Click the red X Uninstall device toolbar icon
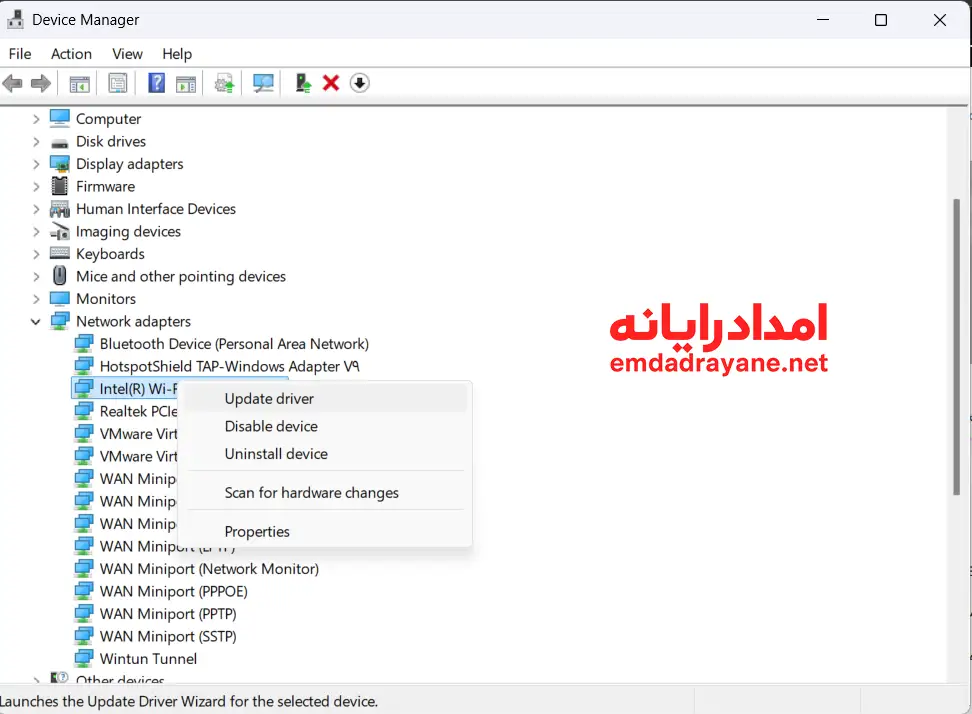Screen dimensions: 972x714 pyautogui.click(x=330, y=83)
